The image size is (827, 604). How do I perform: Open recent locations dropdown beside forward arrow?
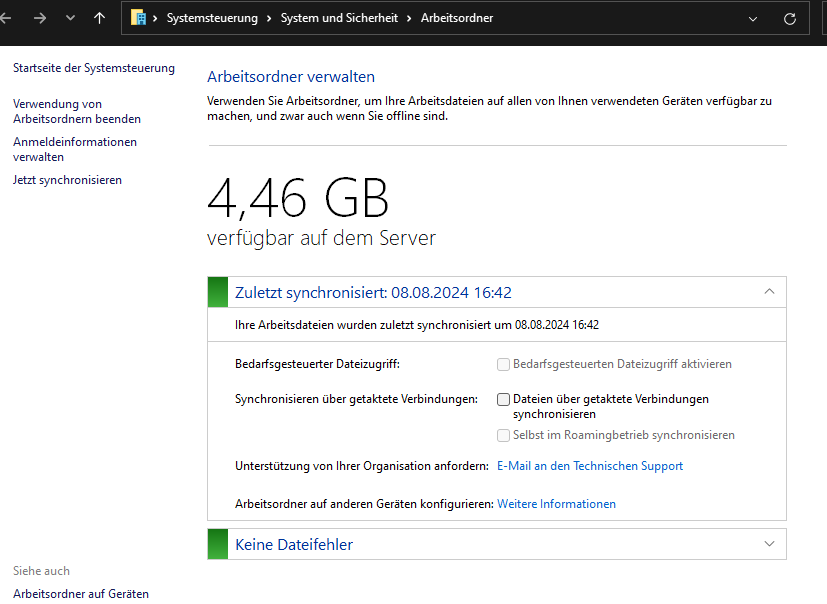[70, 18]
